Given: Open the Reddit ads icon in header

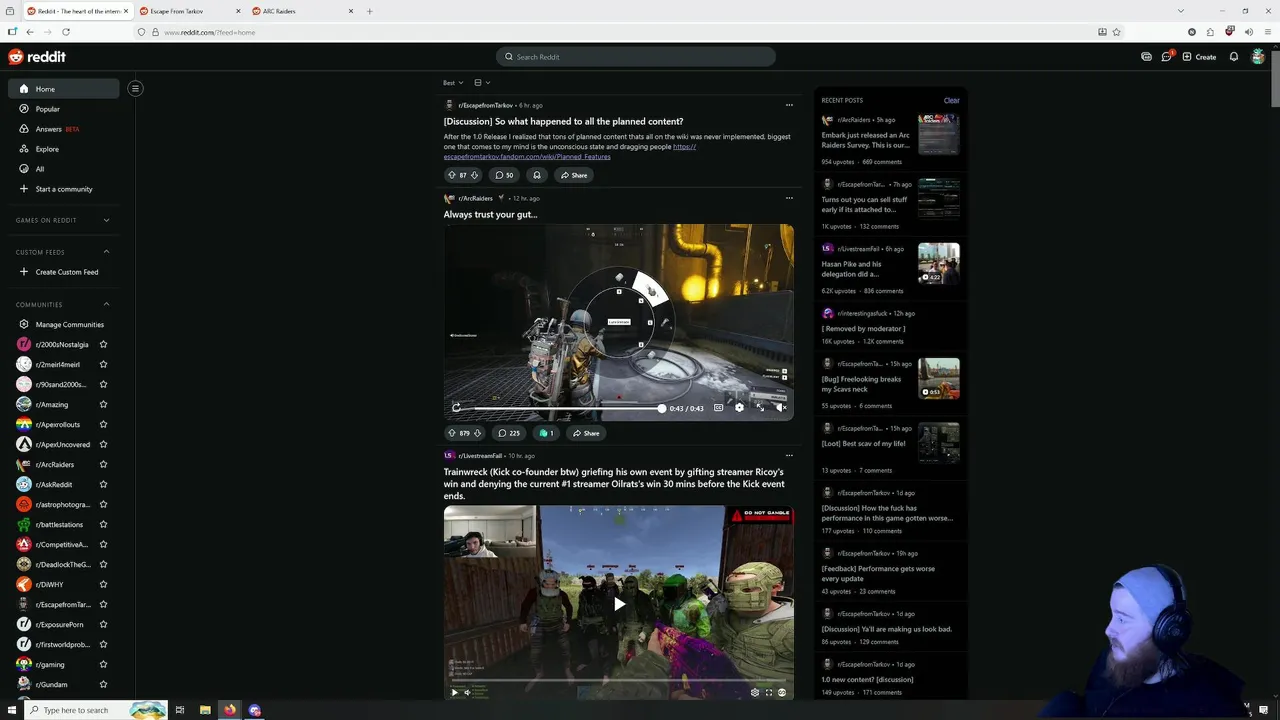Looking at the screenshot, I should pos(1146,57).
